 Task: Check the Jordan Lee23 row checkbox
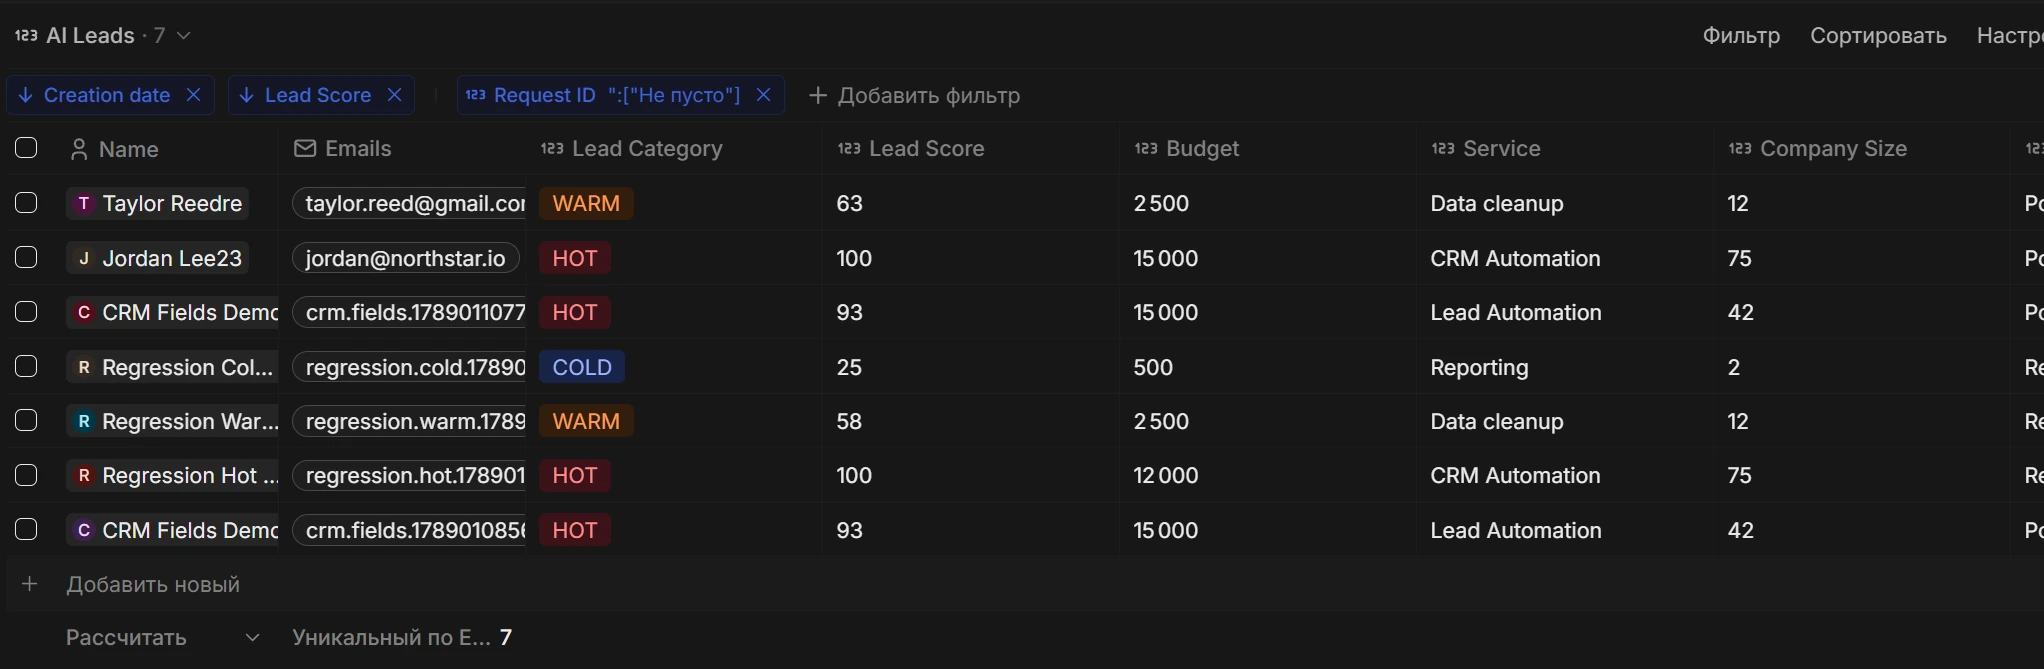(27, 258)
